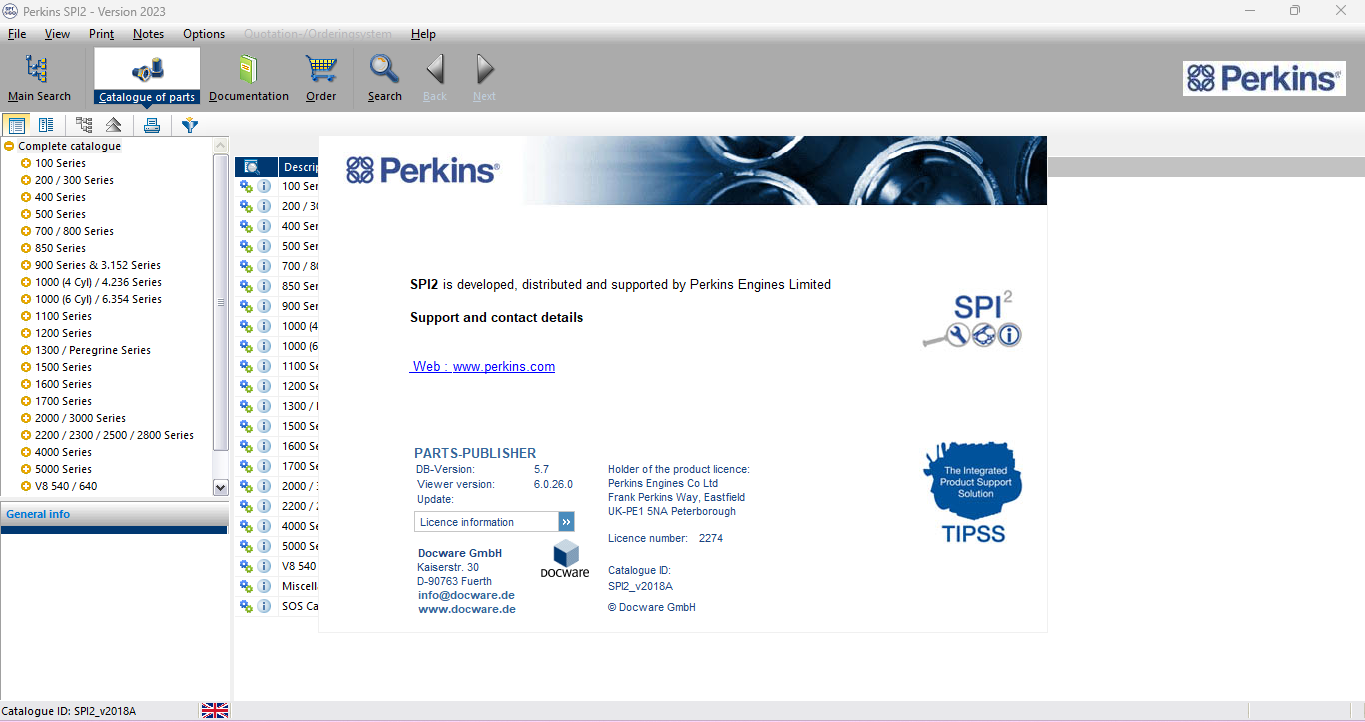
Task: Open the View menu
Action: pos(58,34)
